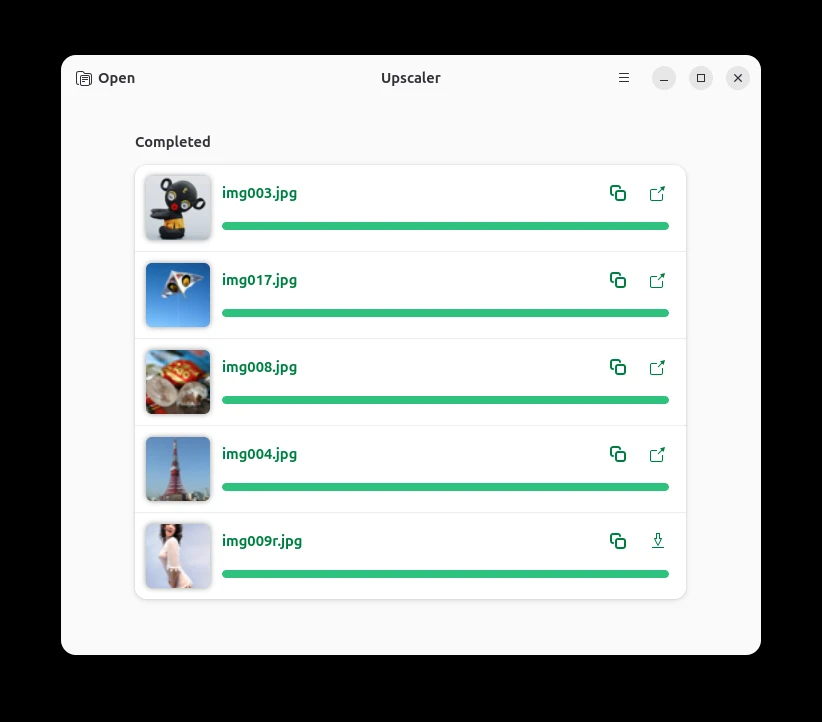Open upscaled img003.jpg in external viewer

pos(657,193)
